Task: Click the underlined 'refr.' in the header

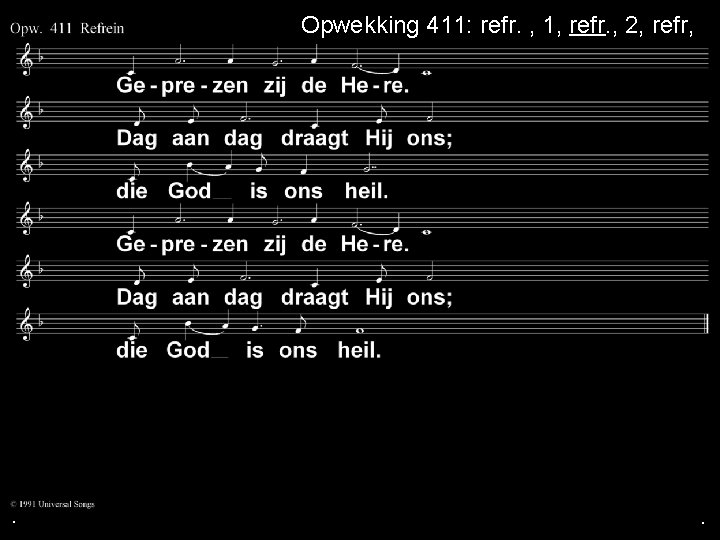Action: point(588,25)
